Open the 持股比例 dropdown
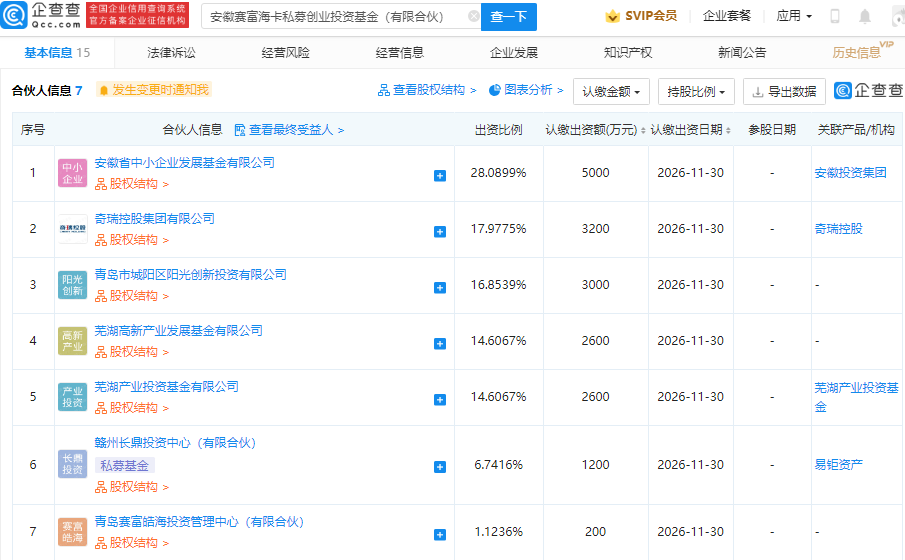Screen dimensions: 905x560 [x=696, y=91]
